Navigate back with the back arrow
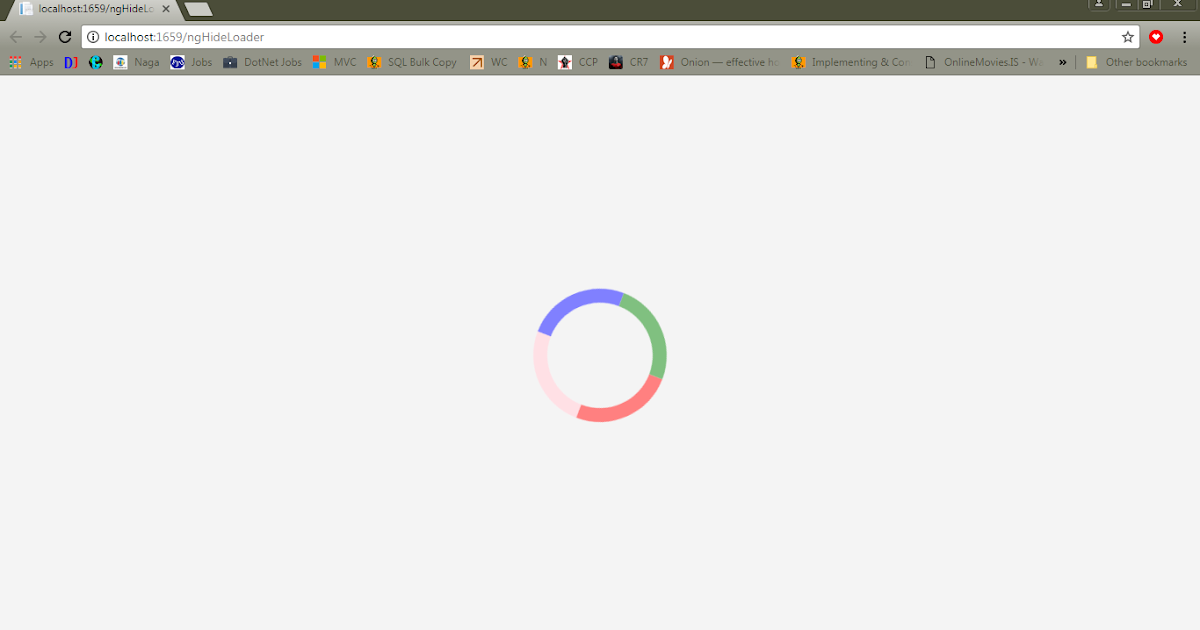Viewport: 1200px width, 630px height. (16, 36)
